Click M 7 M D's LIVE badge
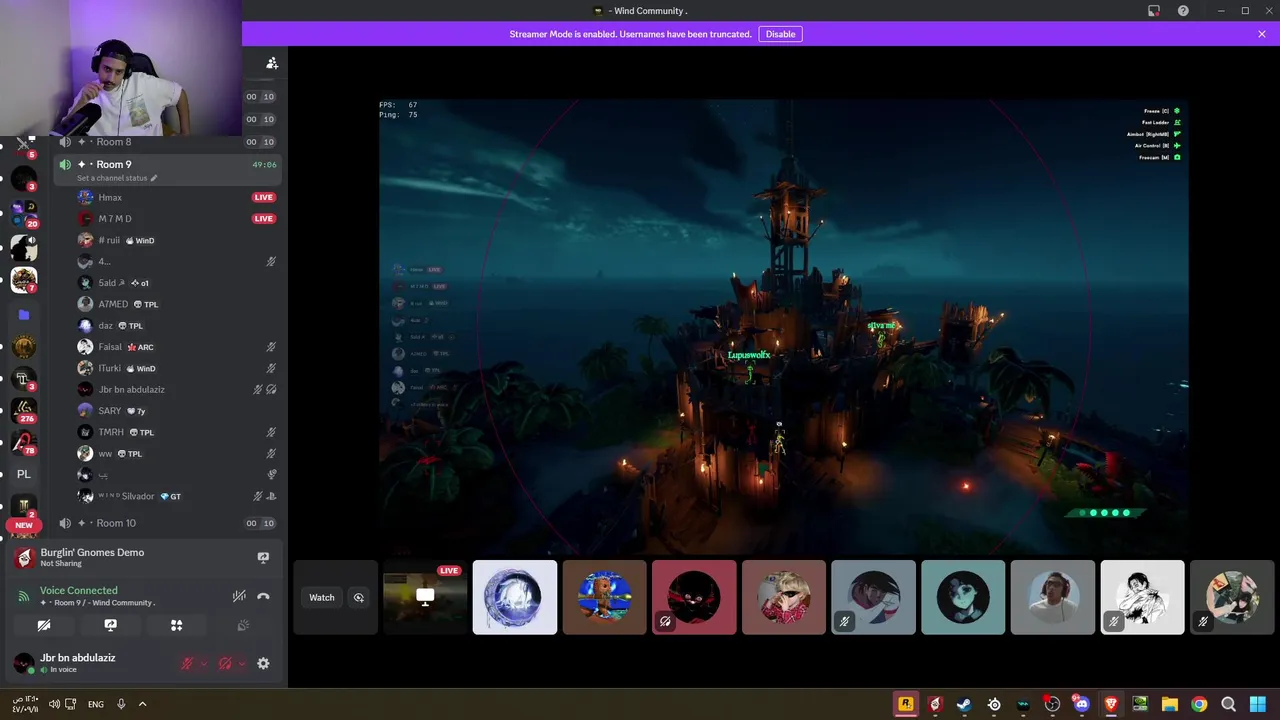The width and height of the screenshot is (1280, 720). [x=263, y=219]
